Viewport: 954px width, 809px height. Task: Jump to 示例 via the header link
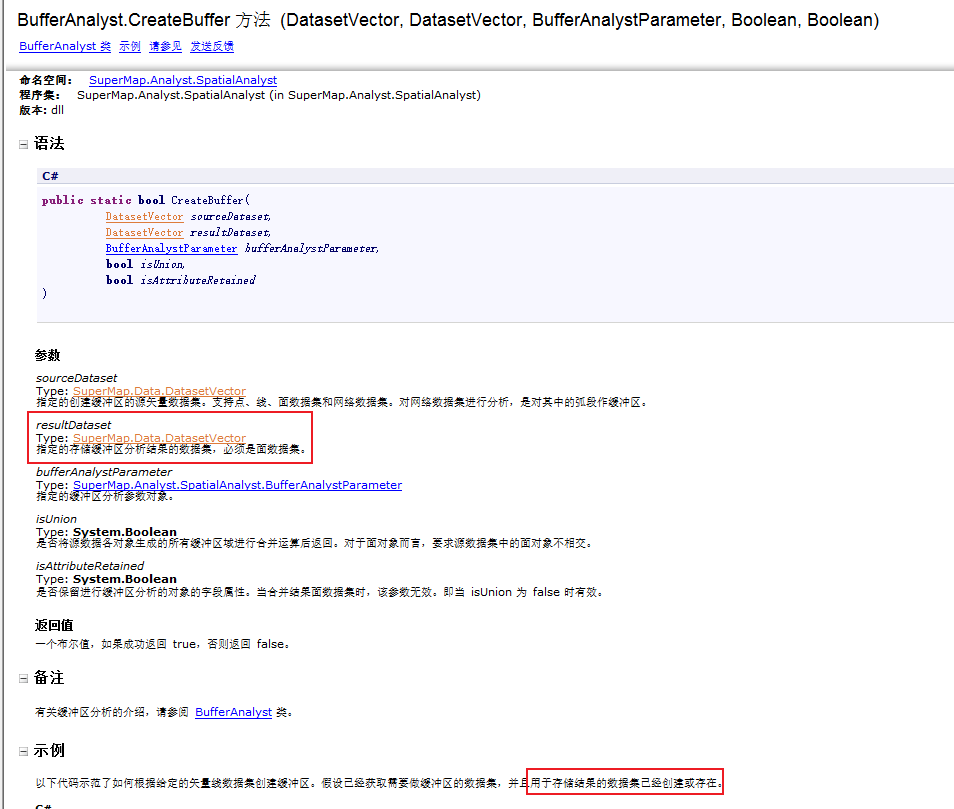coord(130,46)
